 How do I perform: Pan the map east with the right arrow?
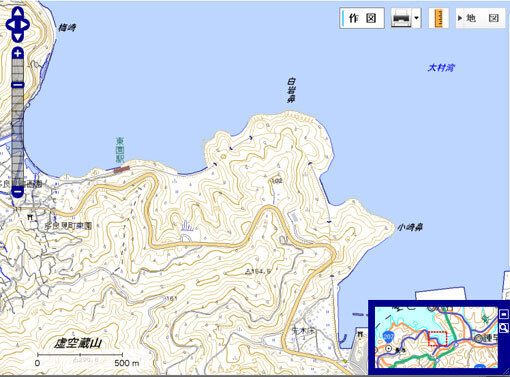point(25,25)
